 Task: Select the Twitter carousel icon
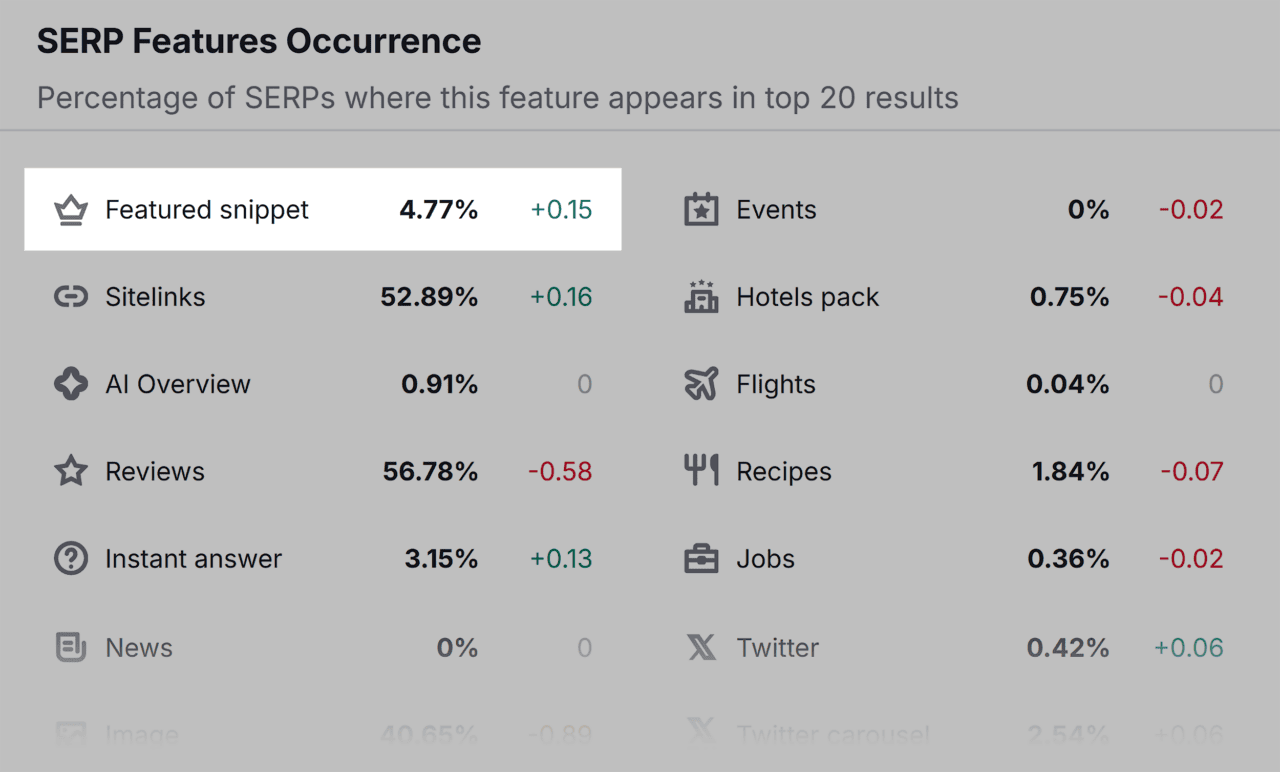[701, 735]
